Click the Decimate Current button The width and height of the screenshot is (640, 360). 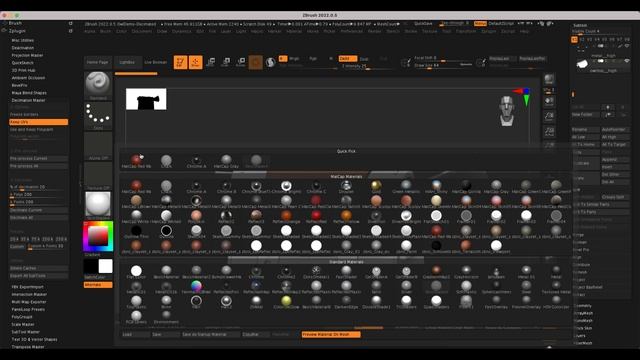coord(38,210)
